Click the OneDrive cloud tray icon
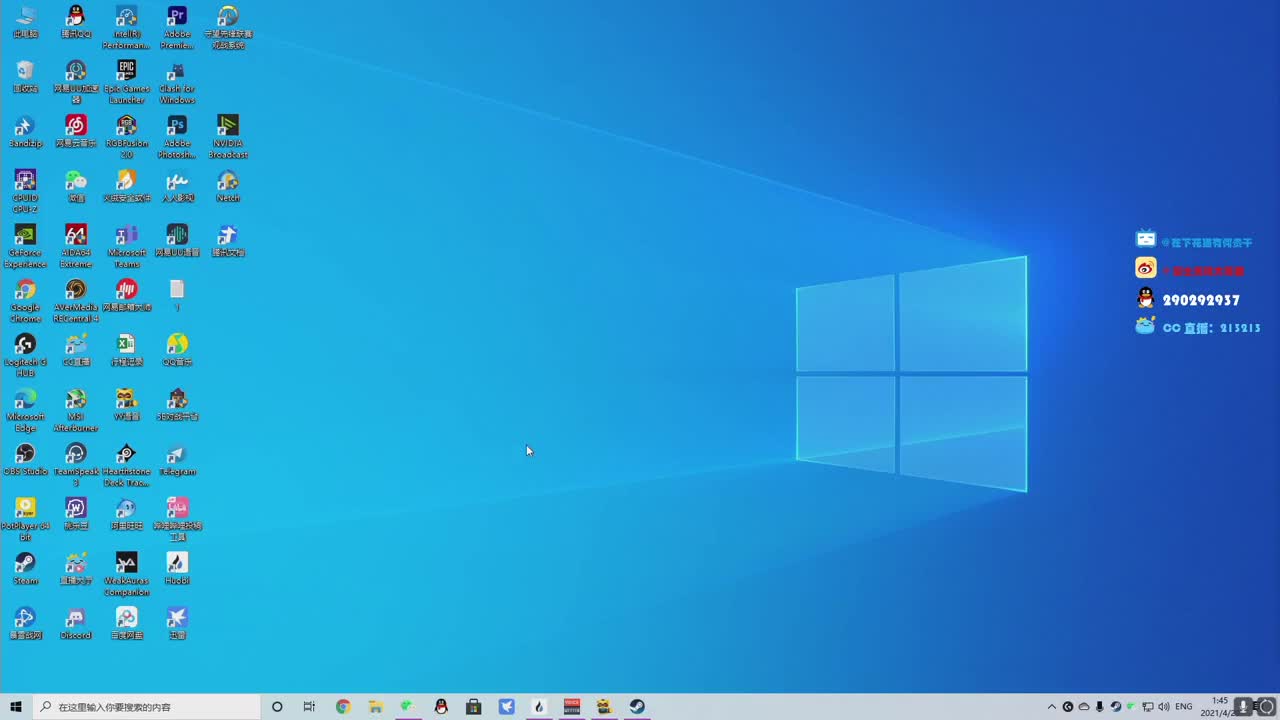The image size is (1280, 720). (1084, 707)
